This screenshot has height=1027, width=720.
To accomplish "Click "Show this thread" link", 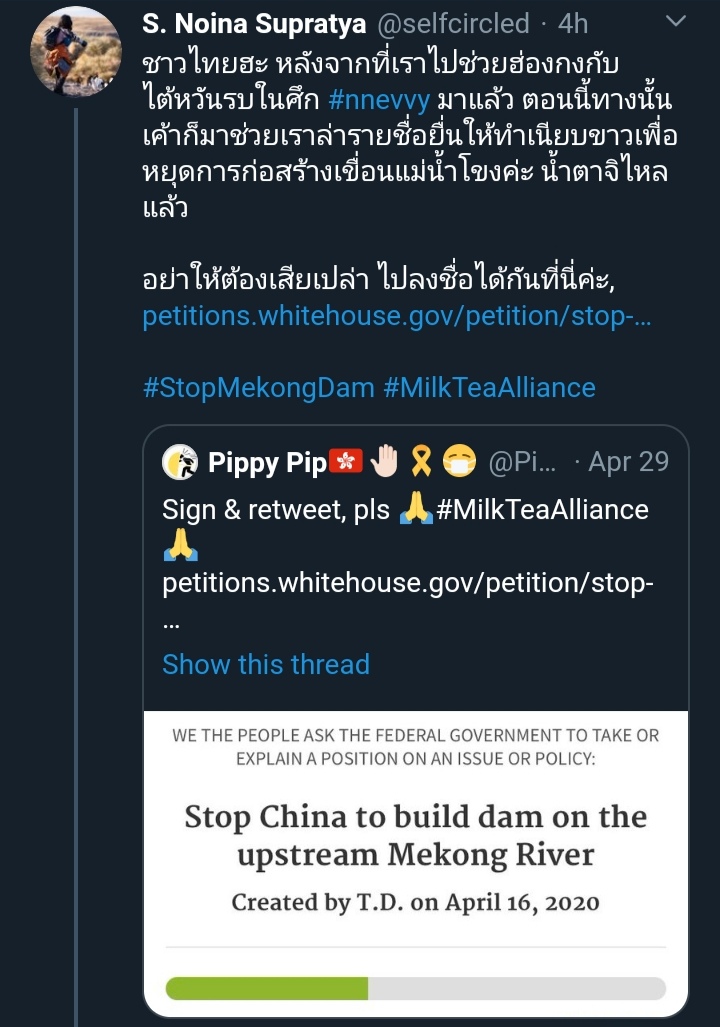I will 266,664.
